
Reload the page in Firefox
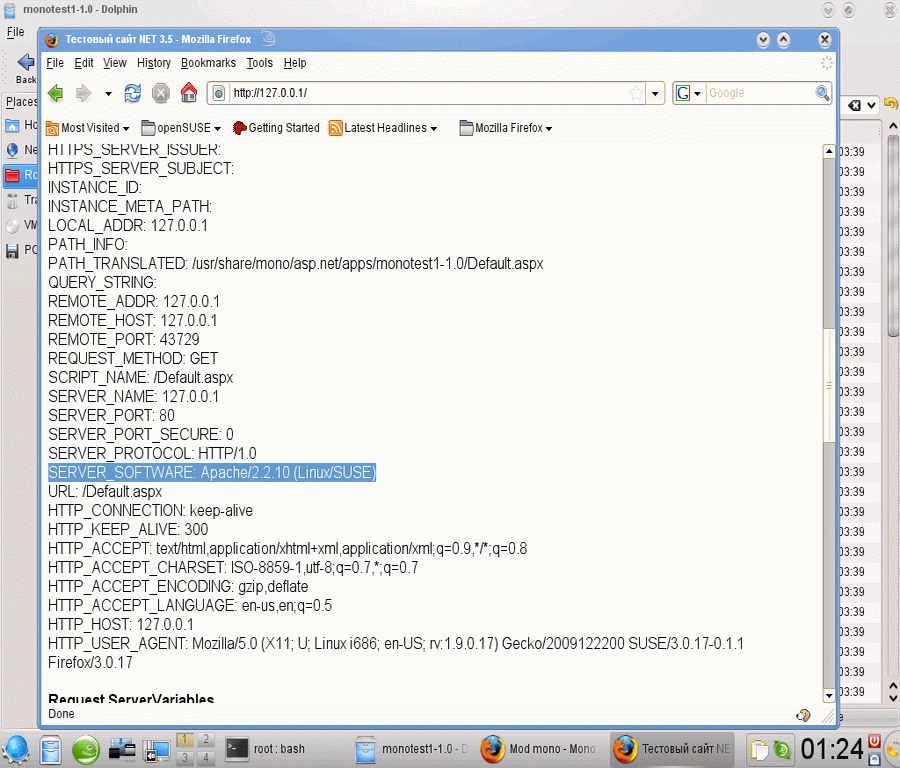pyautogui.click(x=133, y=93)
